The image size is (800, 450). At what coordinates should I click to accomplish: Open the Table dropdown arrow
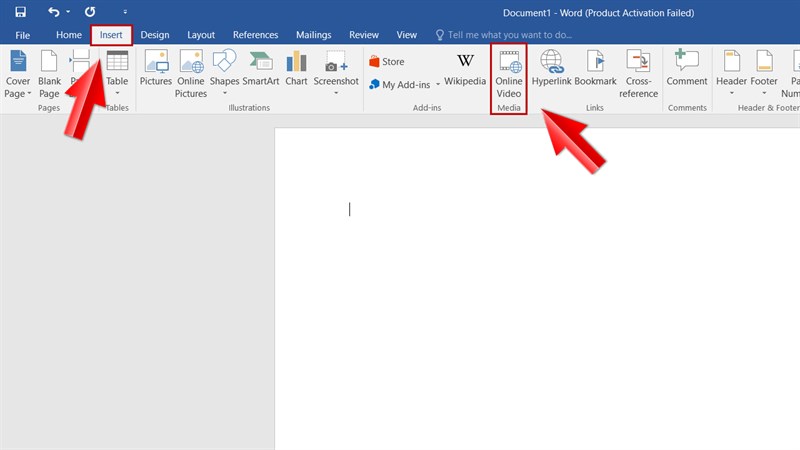(x=117, y=93)
